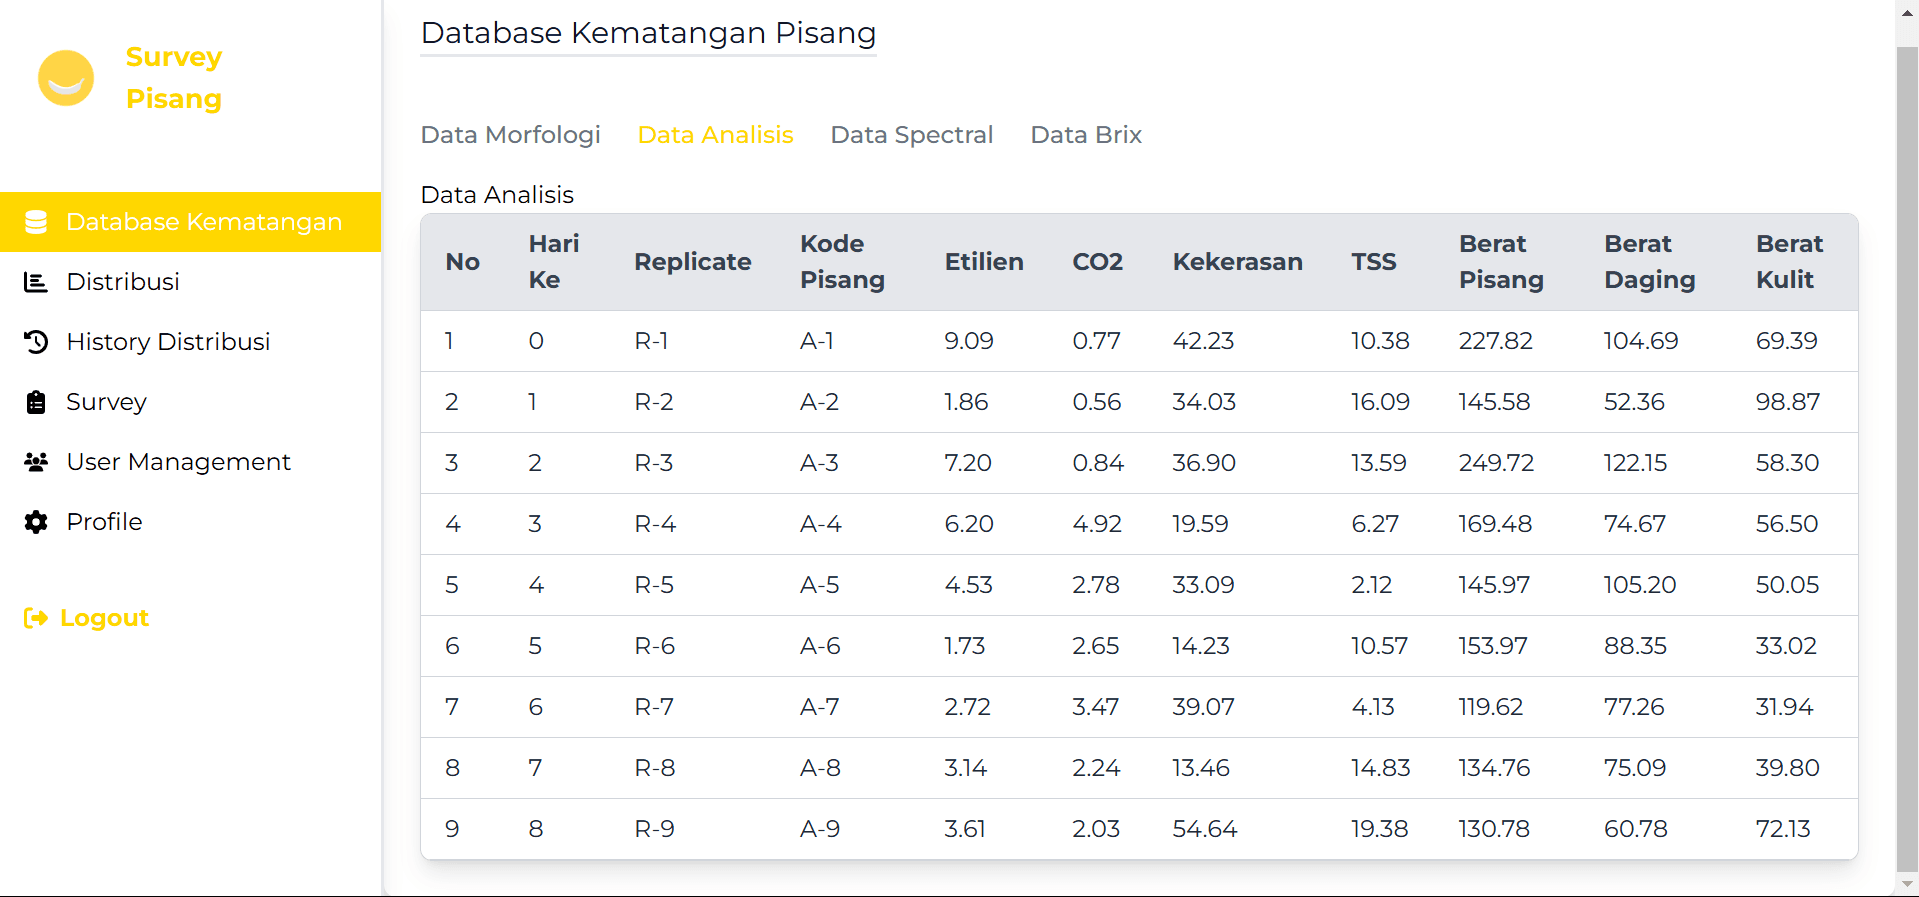Click Berat Daging value 60.78

click(1636, 829)
